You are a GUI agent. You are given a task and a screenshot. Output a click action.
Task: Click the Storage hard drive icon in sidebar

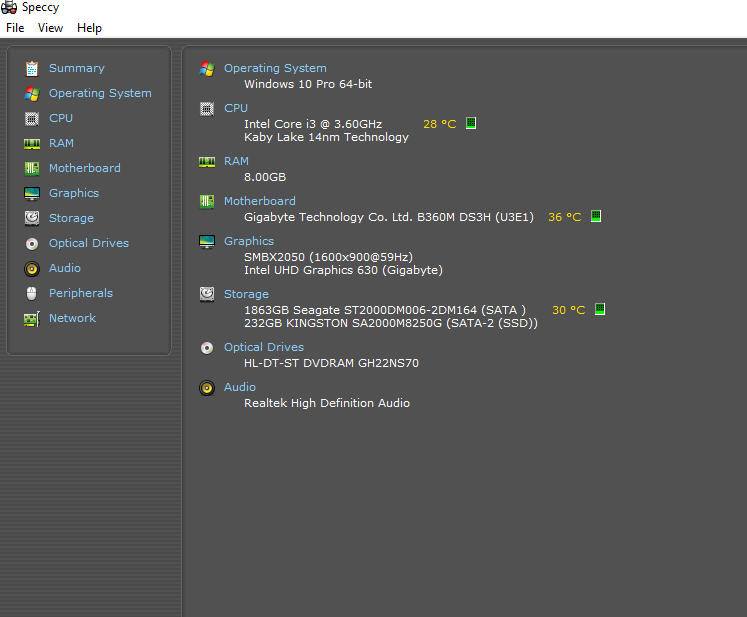(x=32, y=218)
